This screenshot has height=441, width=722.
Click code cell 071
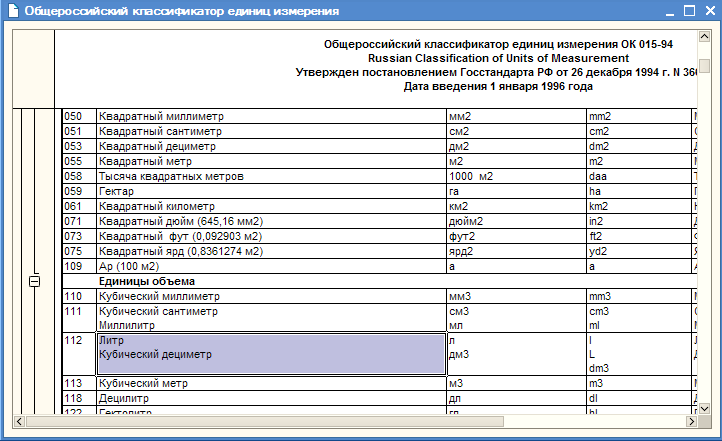tap(79, 221)
